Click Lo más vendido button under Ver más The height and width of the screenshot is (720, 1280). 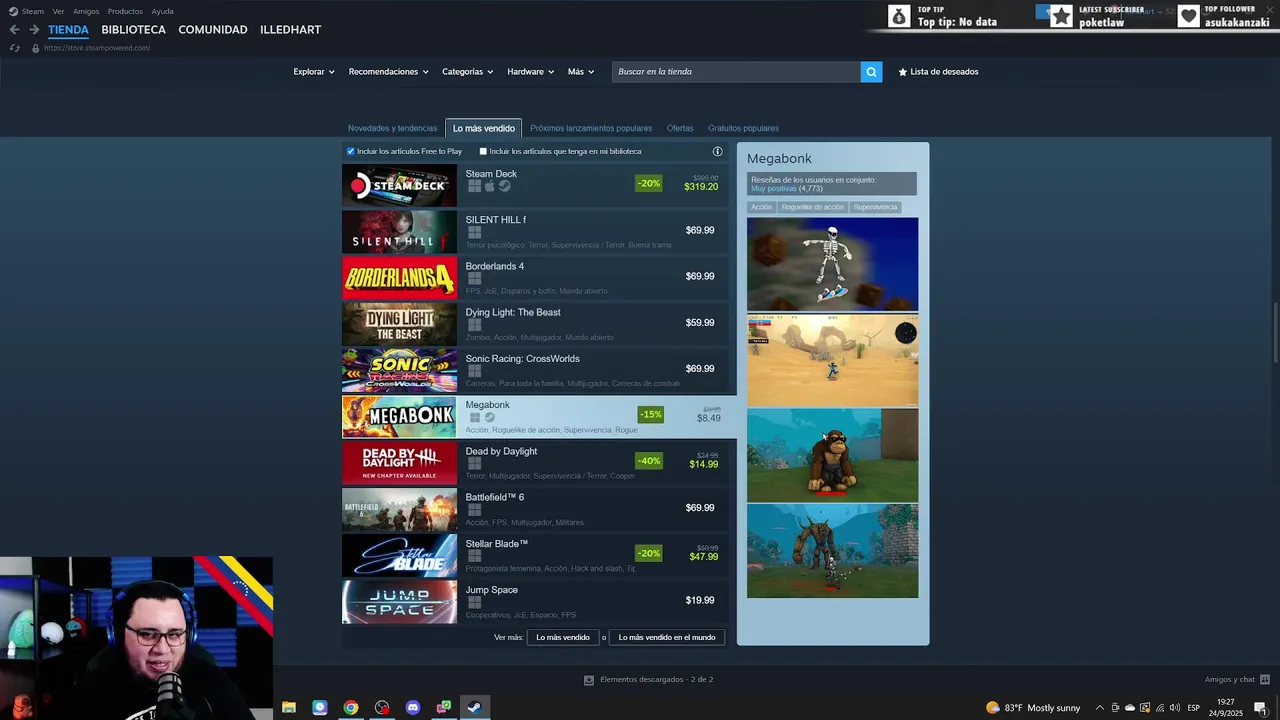563,637
